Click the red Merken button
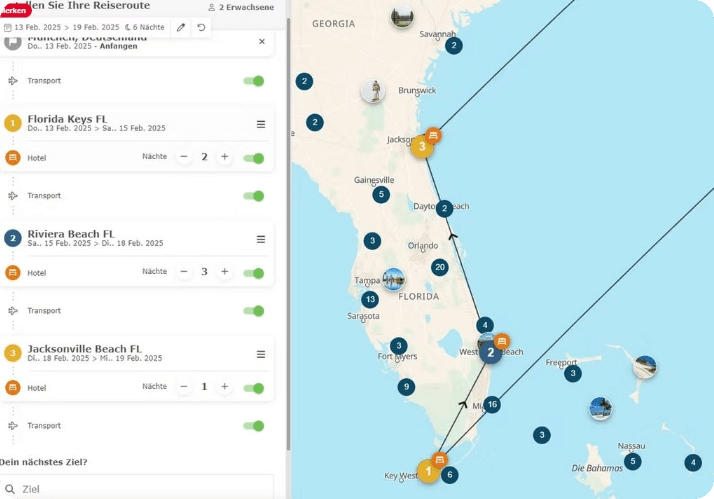 click(x=13, y=9)
